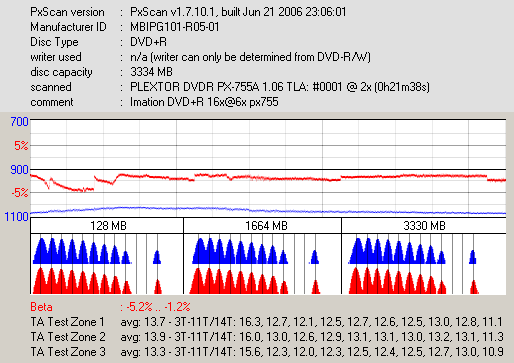Click the PxScan version value text

[x=238, y=12]
